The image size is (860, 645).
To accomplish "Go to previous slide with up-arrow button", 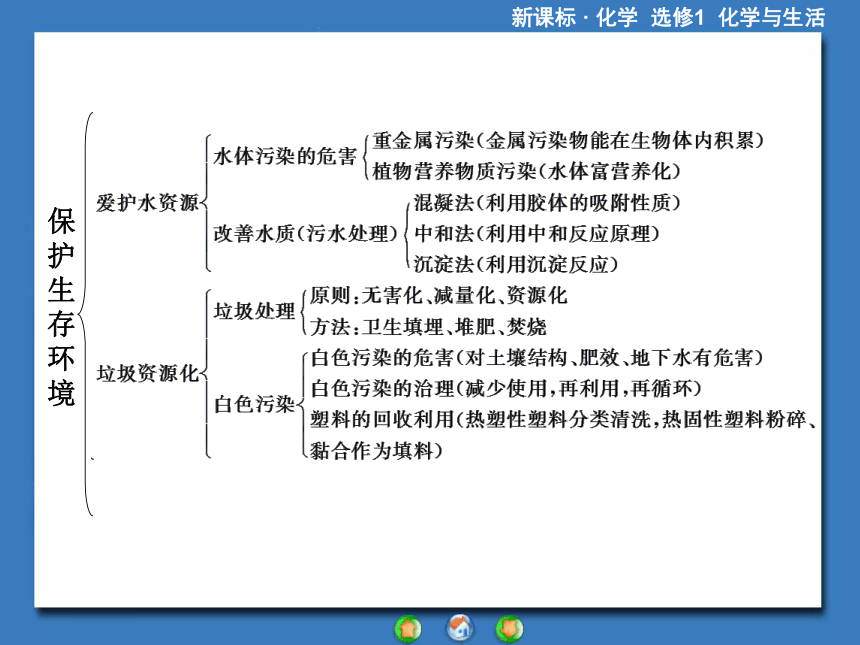I will click(408, 629).
